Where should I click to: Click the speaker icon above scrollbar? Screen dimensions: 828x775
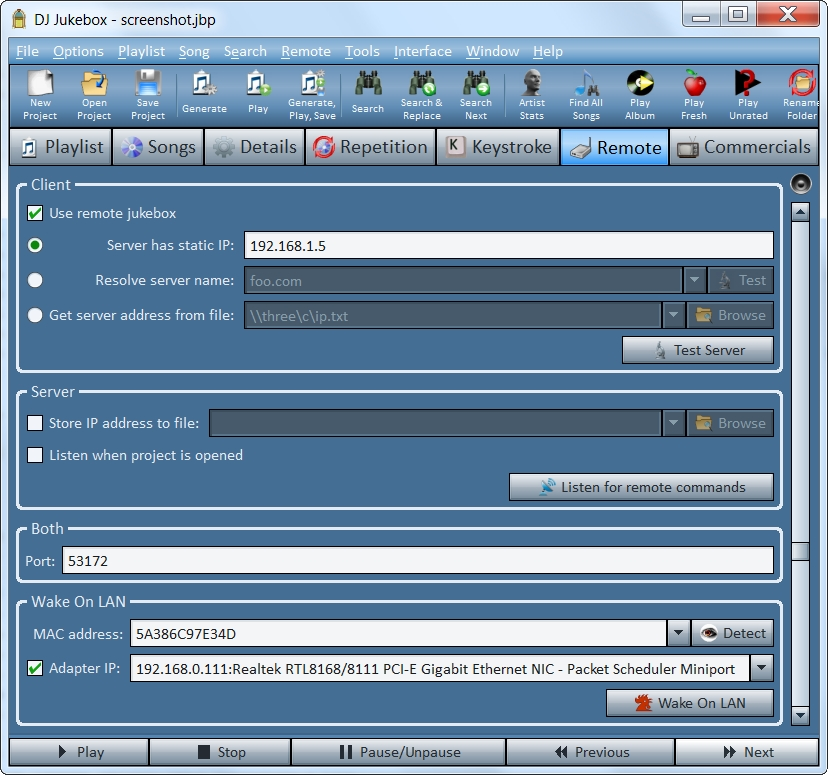[x=801, y=184]
